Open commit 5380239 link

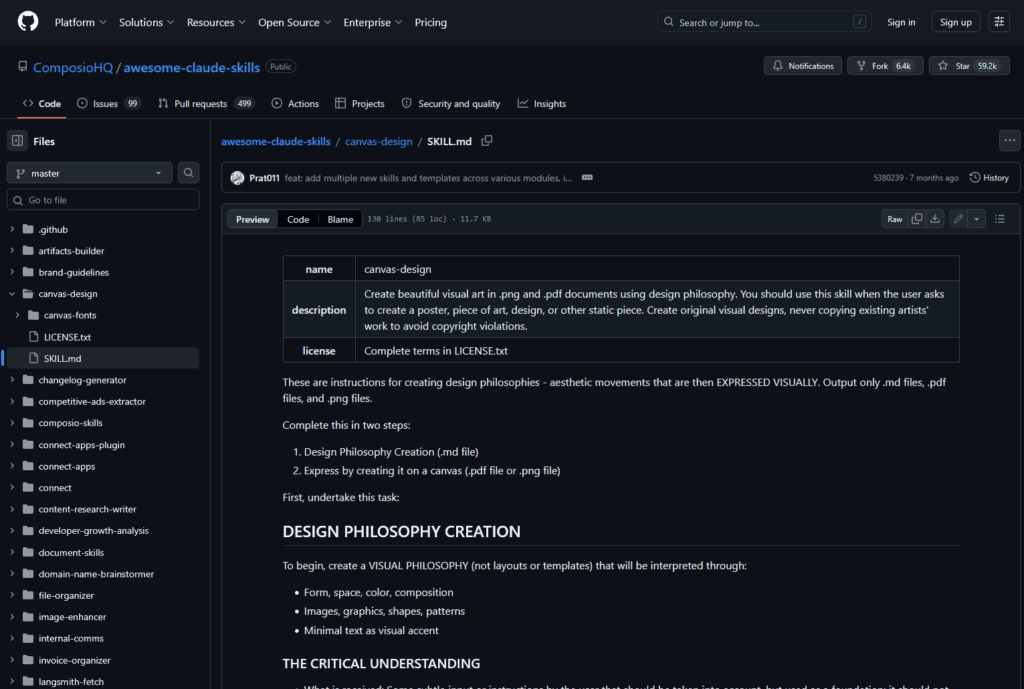point(888,178)
